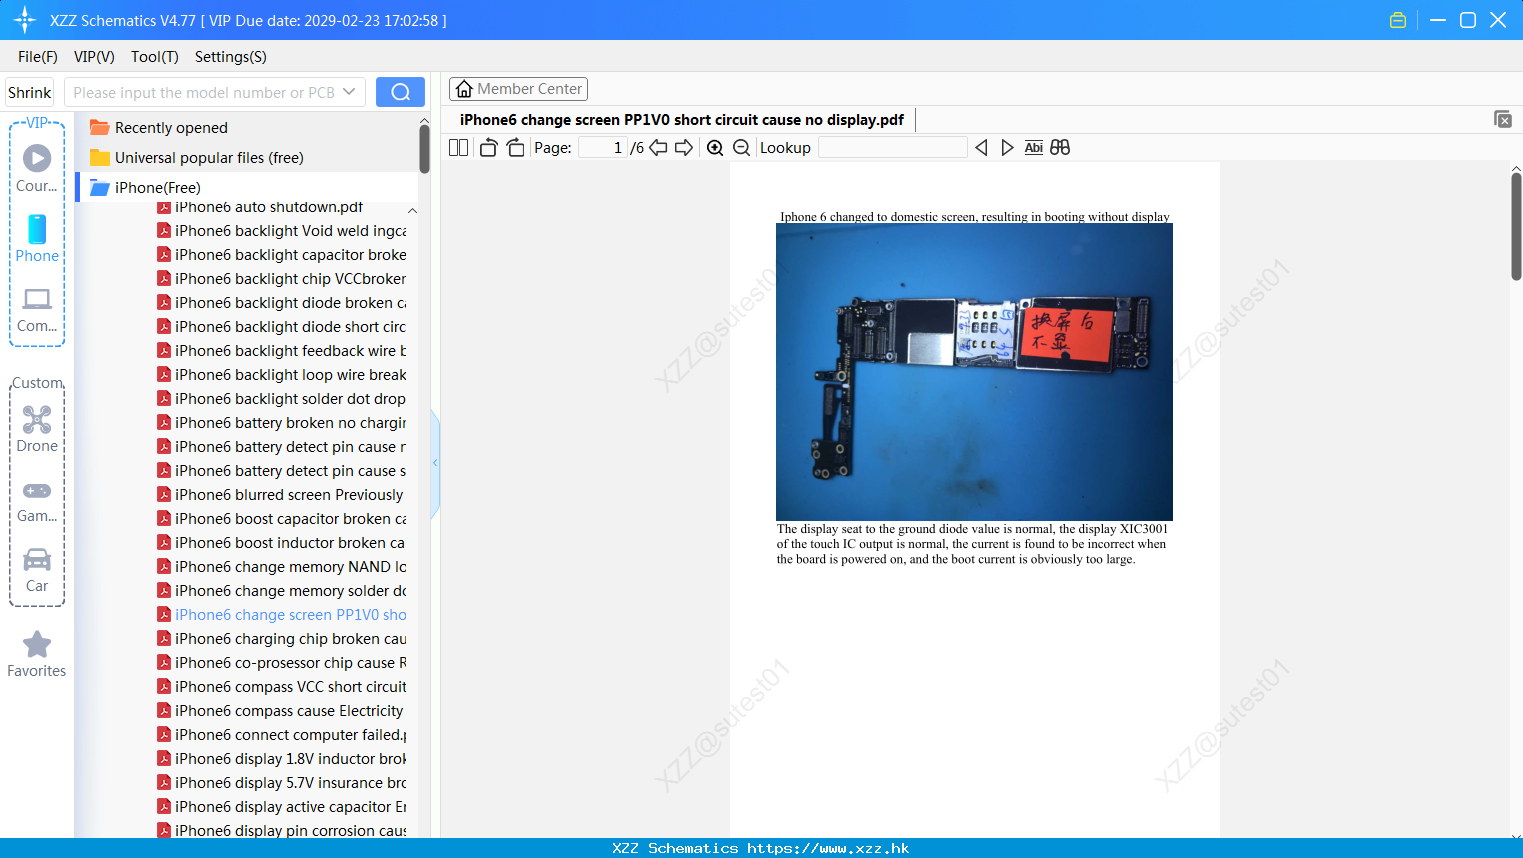This screenshot has width=1523, height=858.
Task: Click the binoculars search icon
Action: pyautogui.click(x=1060, y=147)
